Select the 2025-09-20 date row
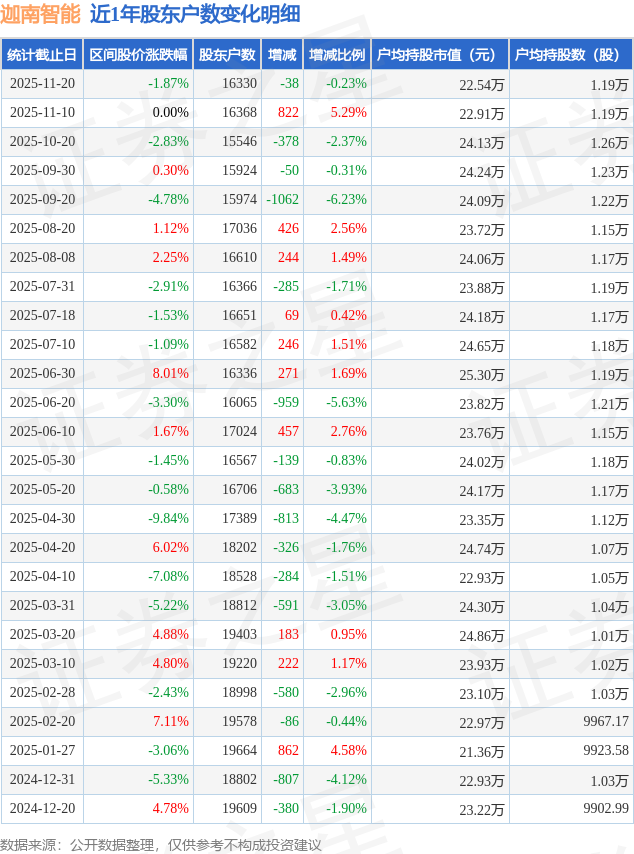 point(42,200)
